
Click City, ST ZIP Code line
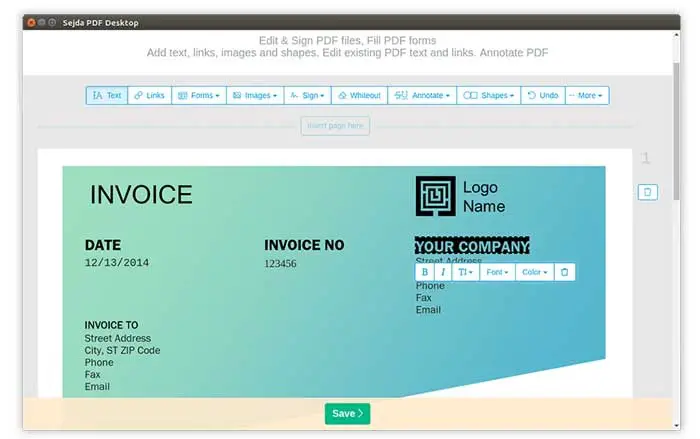pos(122,351)
